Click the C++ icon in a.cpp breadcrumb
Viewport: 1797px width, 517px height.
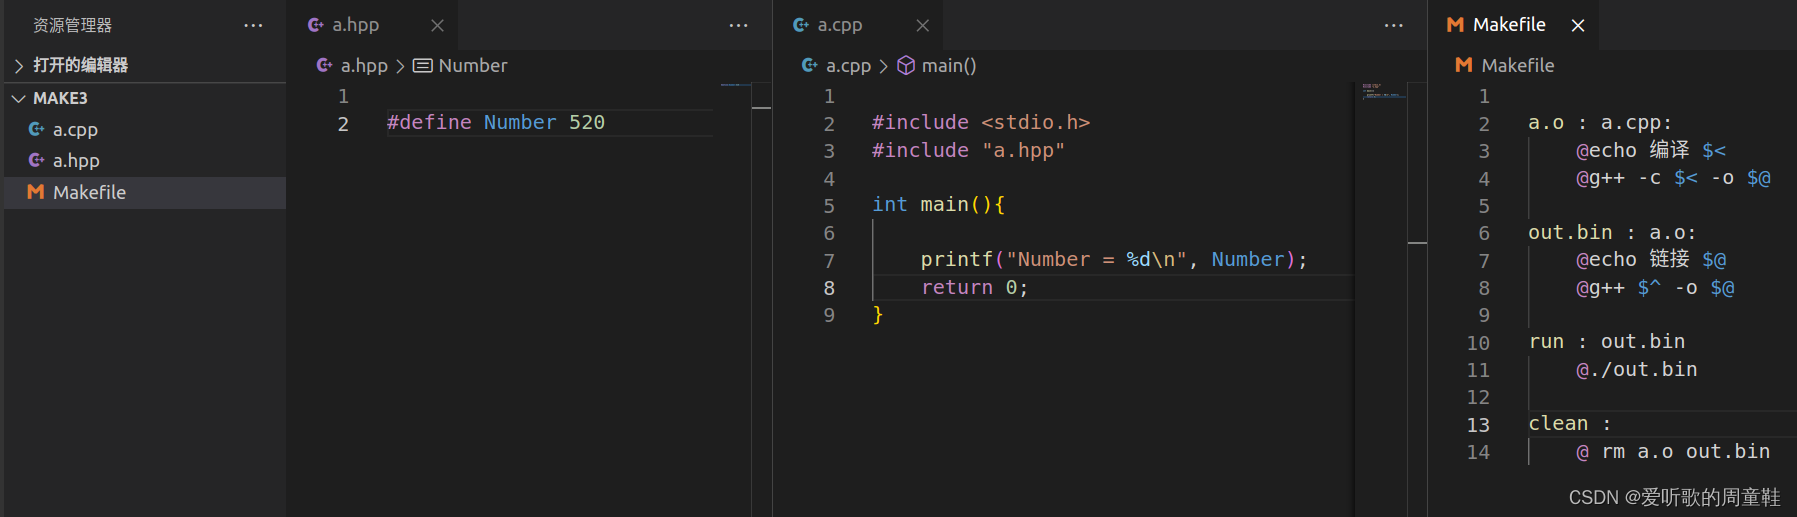point(809,65)
